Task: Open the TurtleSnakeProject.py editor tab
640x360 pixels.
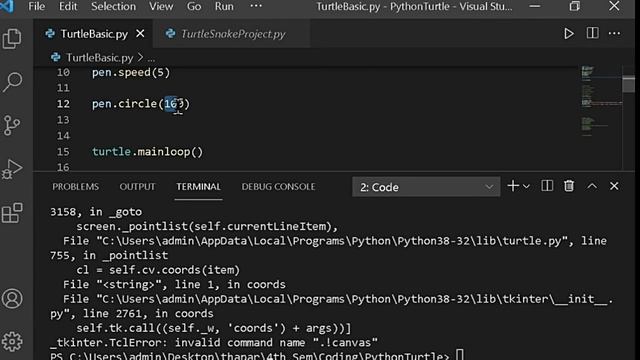Action: [233, 34]
